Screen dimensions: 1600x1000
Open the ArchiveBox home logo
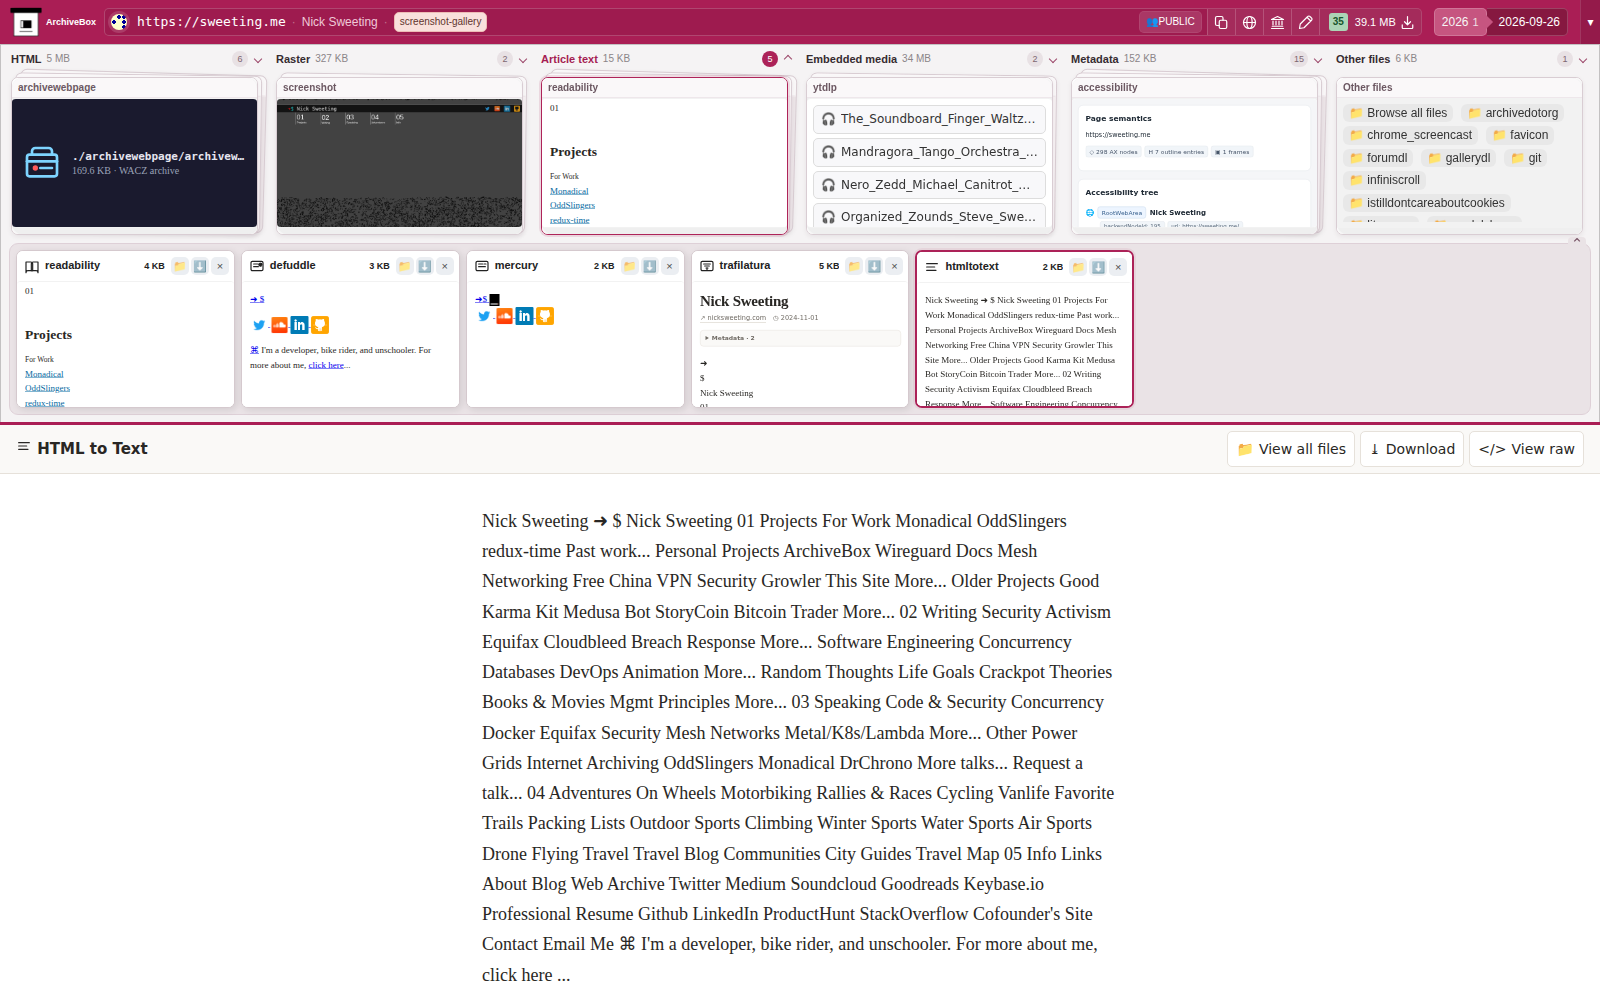point(26,22)
